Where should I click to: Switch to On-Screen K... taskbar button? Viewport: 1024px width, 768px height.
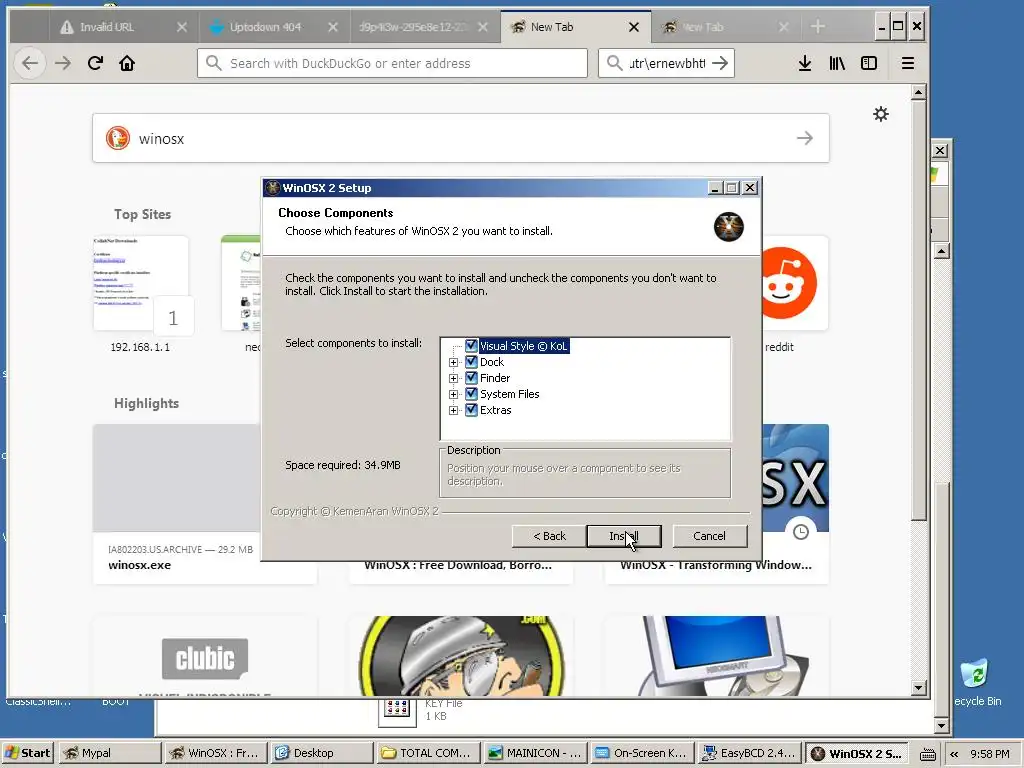641,753
